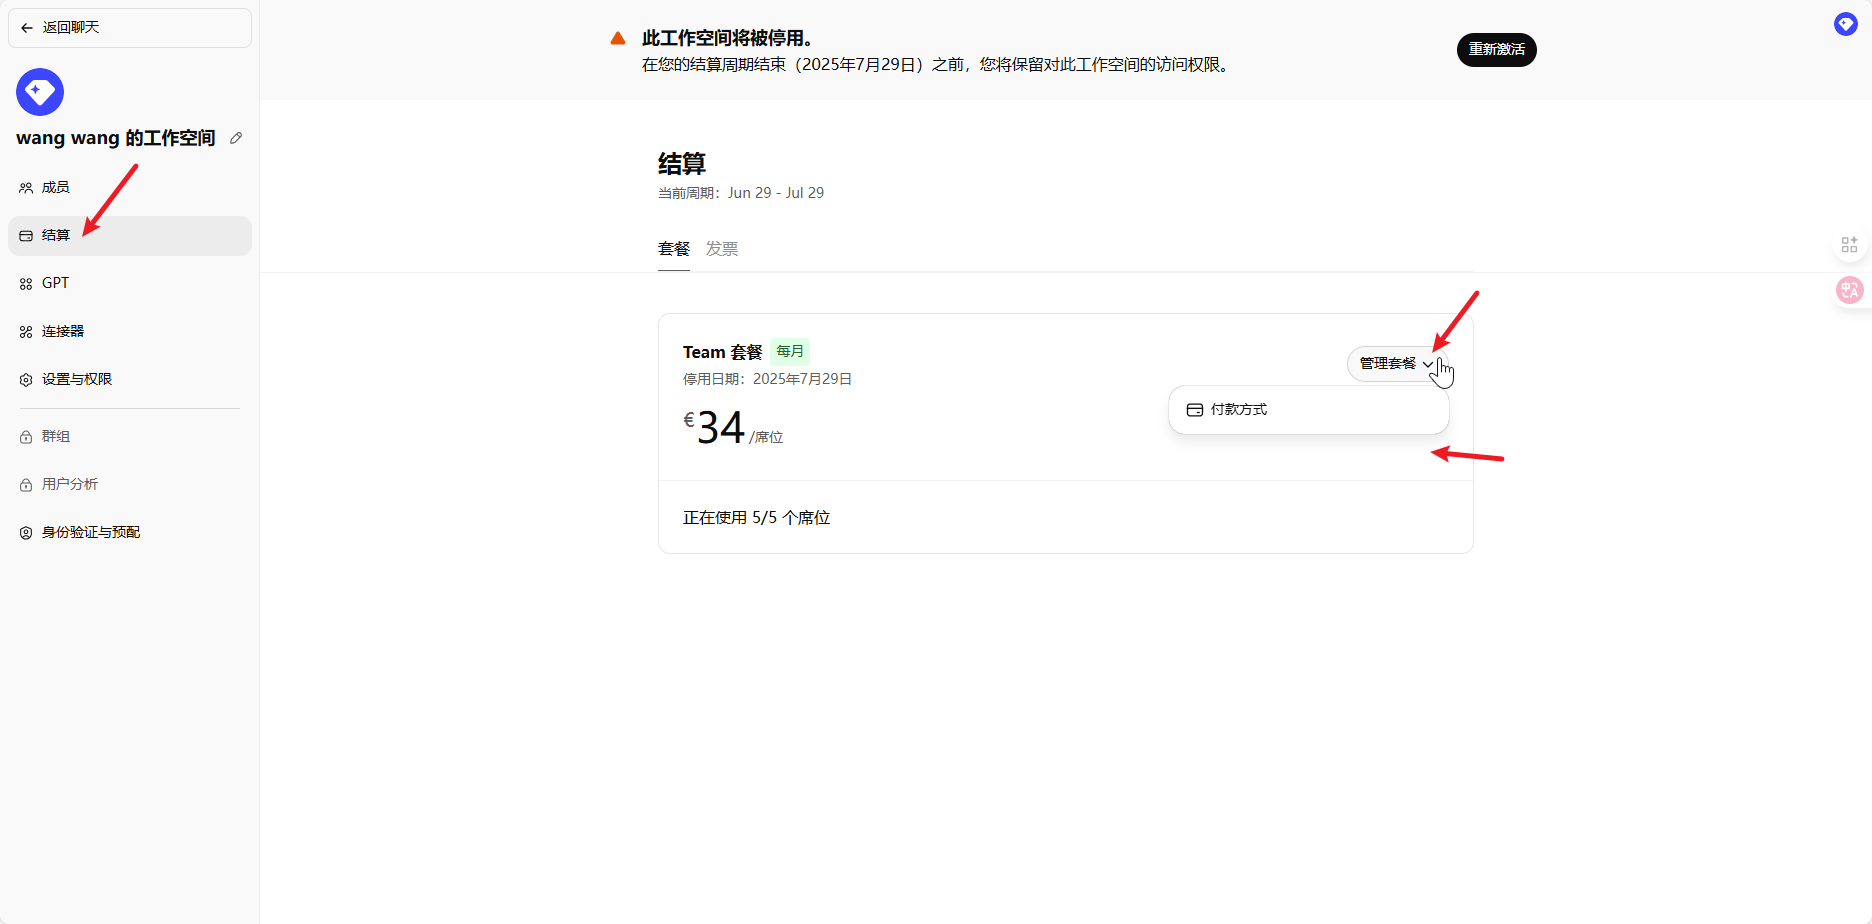Click the pink translate icon on right edge
This screenshot has width=1872, height=924.
pyautogui.click(x=1849, y=290)
